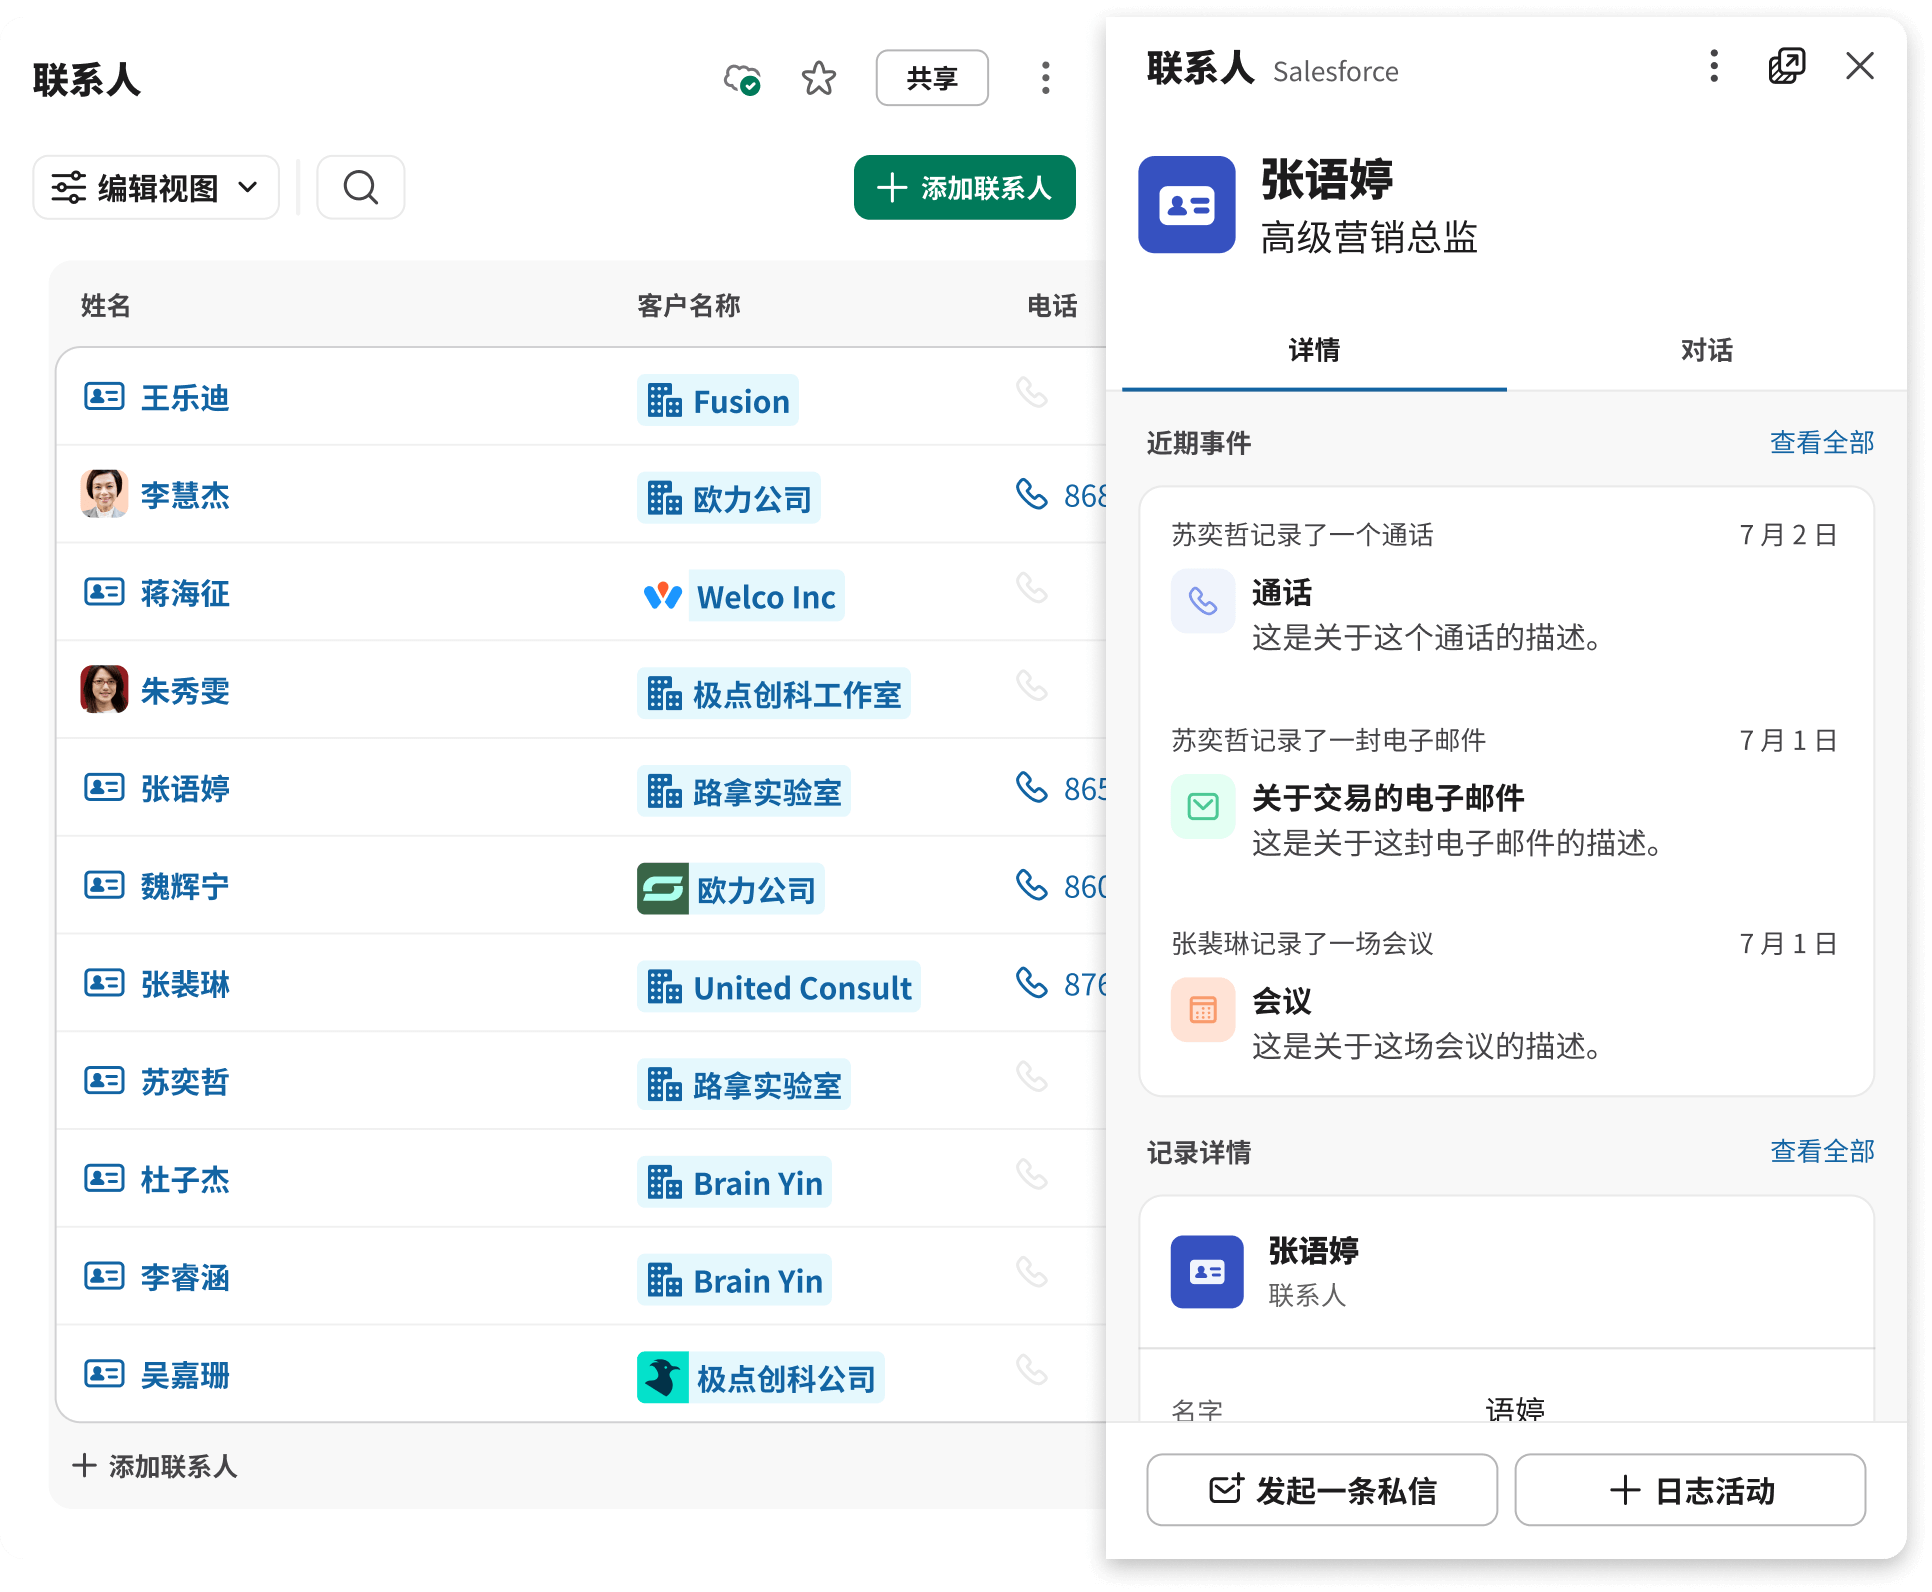Screen dimensions: 1932x1592
Task: Open the search magnifier
Action: (360, 187)
